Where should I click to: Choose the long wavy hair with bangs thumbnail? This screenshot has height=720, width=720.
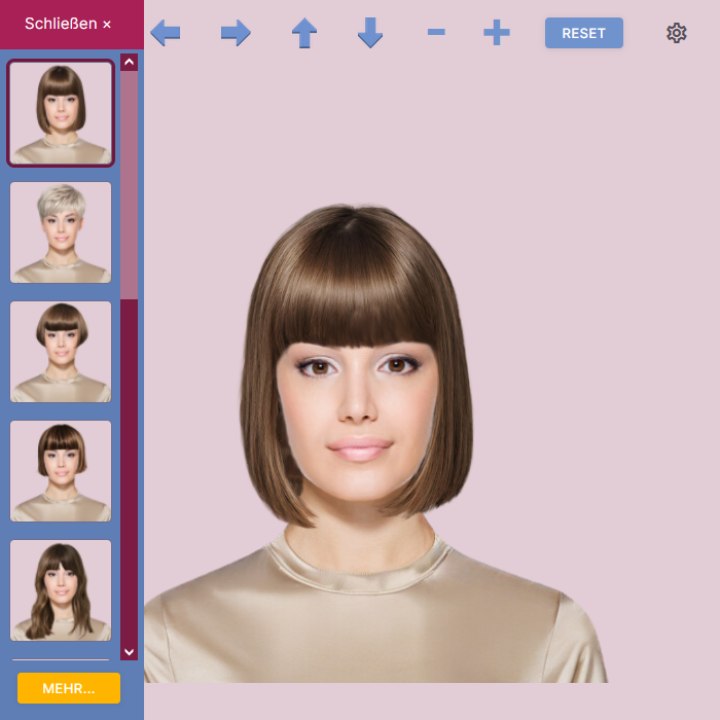pos(61,591)
